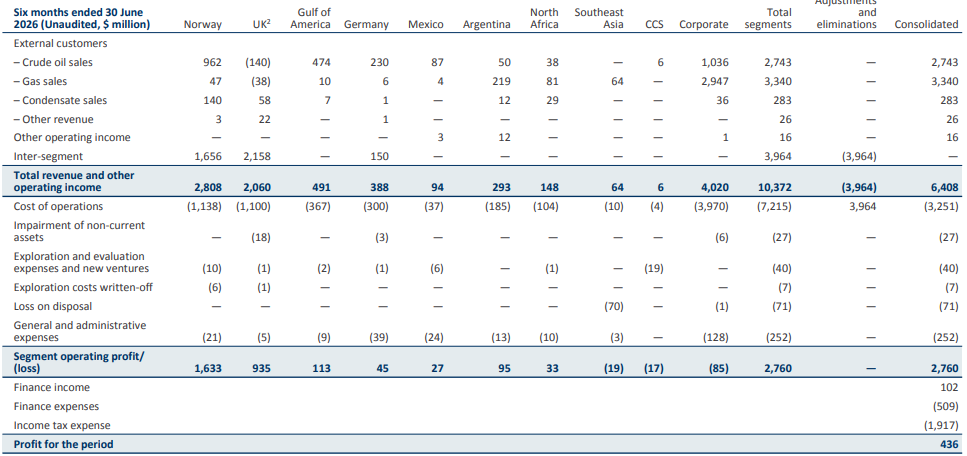Select the 'External customers' row label
Viewport: 967px width, 456px height.
click(60, 43)
